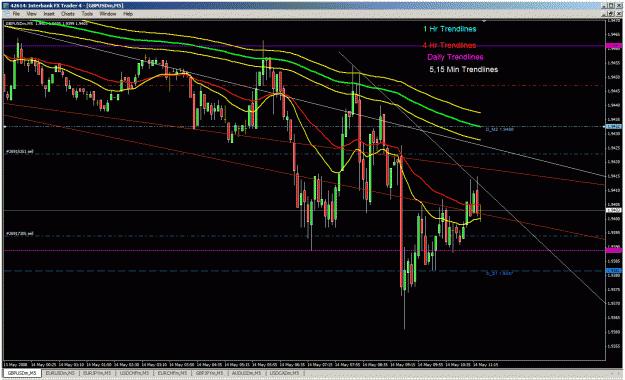Minimize the inner chart window
Image resolution: width=625 pixels, height=380 pixels.
[604, 14]
